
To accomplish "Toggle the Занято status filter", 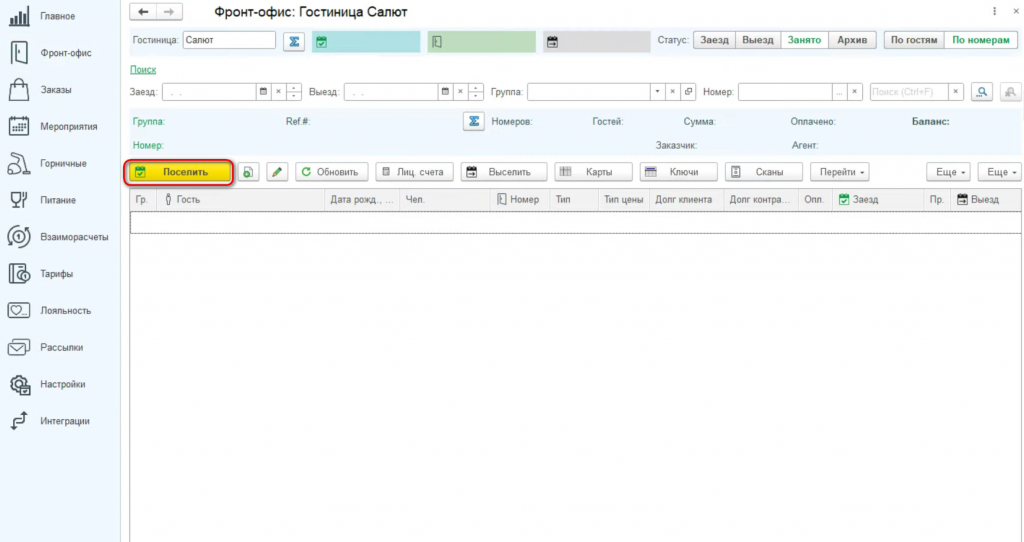I will pyautogui.click(x=804, y=40).
